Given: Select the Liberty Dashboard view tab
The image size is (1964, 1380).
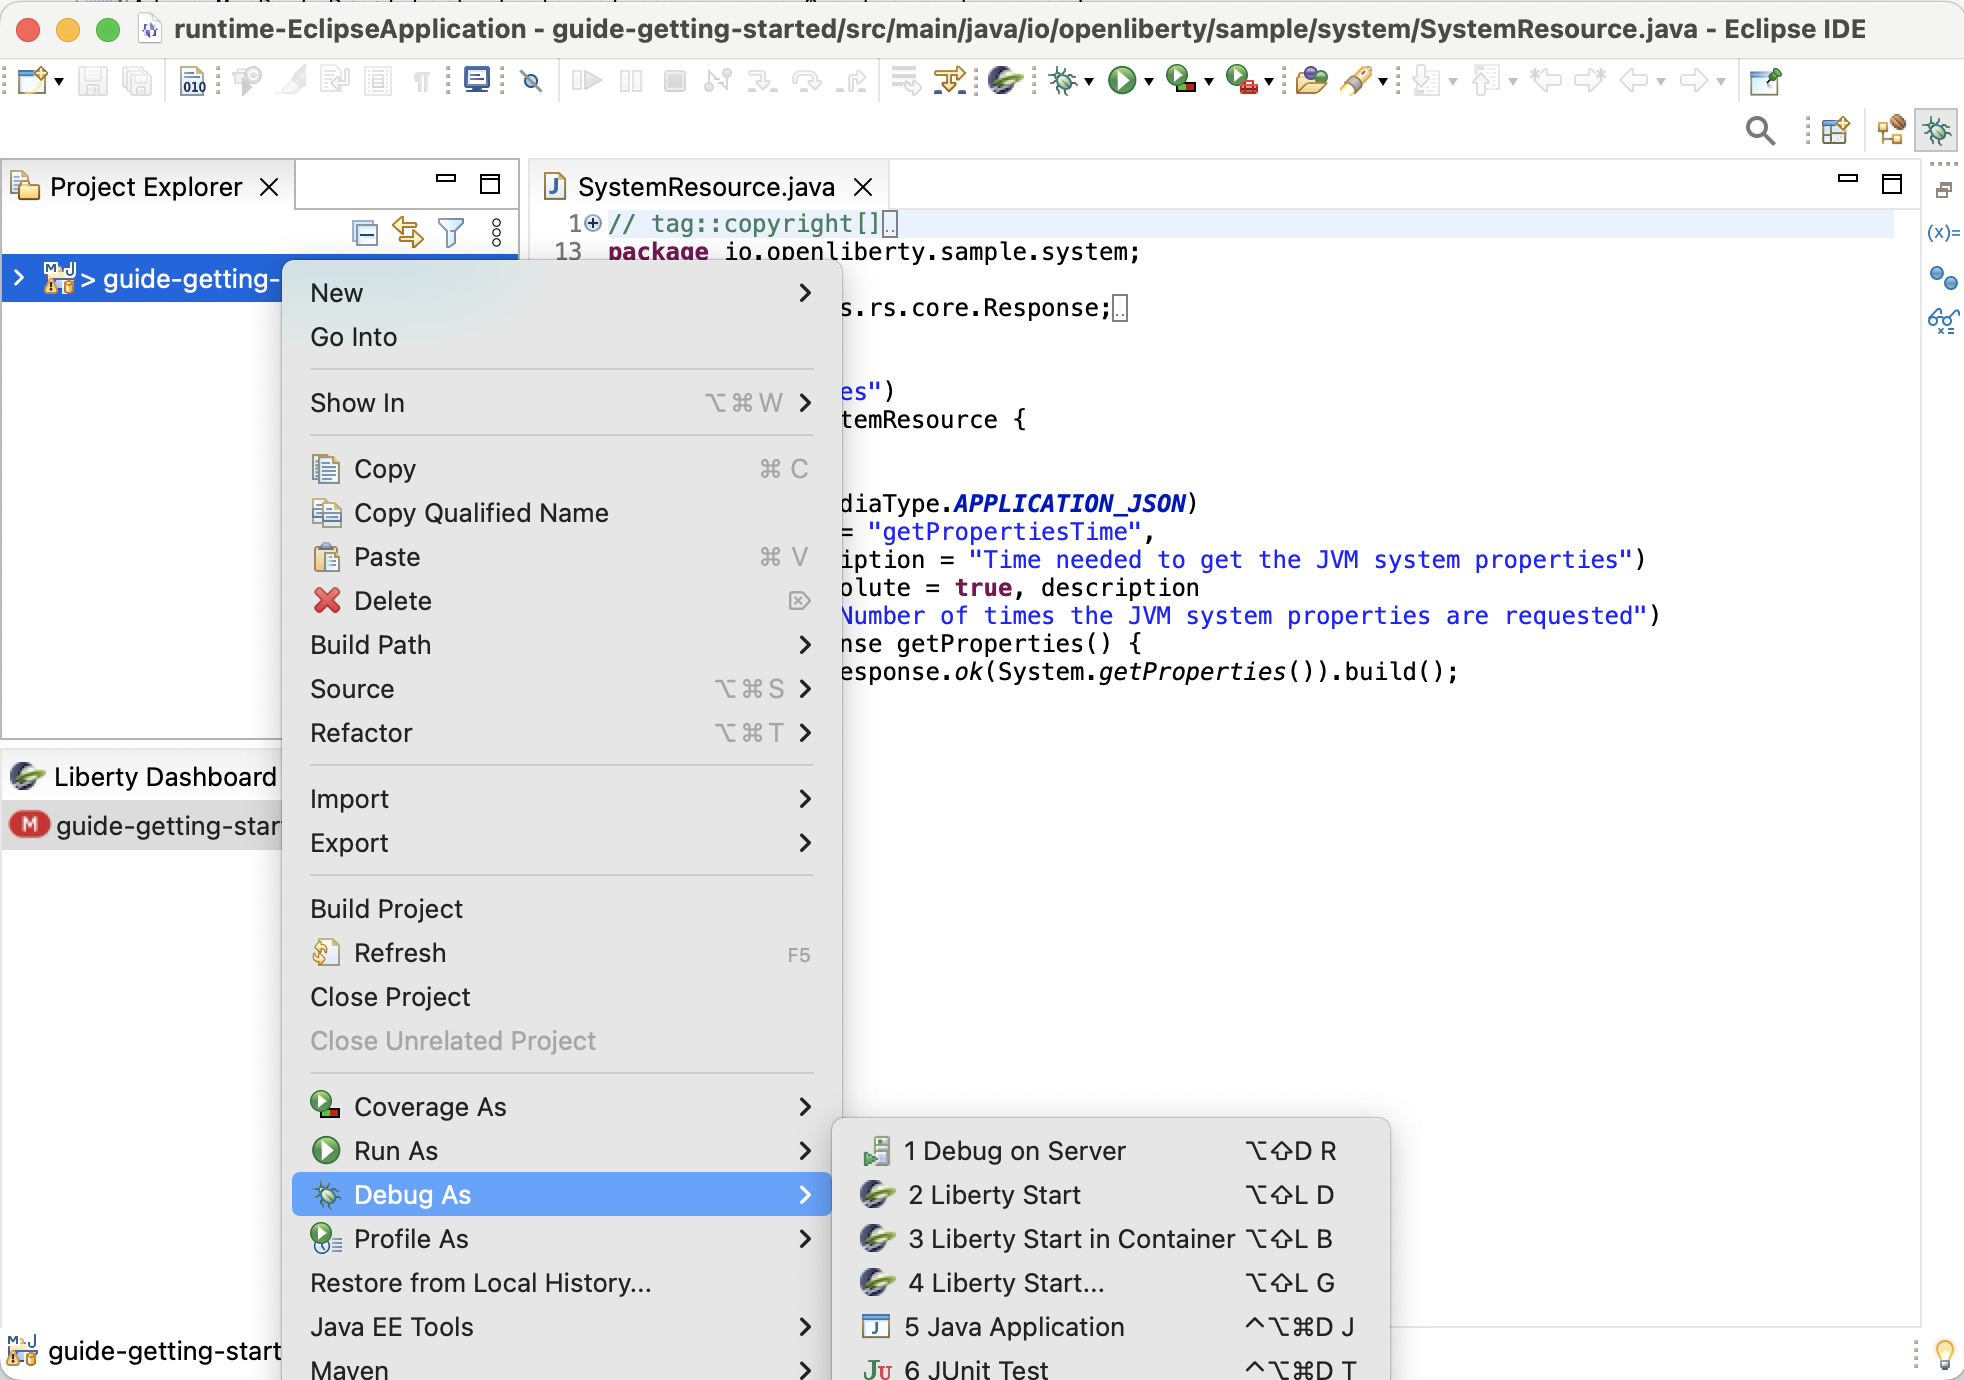Looking at the screenshot, I should [144, 777].
